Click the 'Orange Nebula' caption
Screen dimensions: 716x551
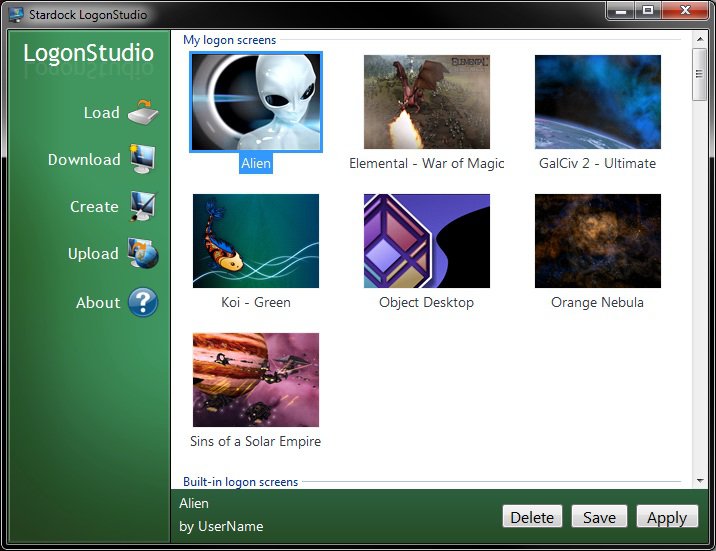pos(597,302)
